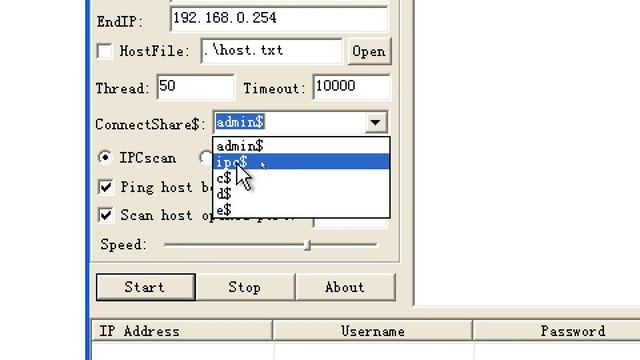The width and height of the screenshot is (640, 360).
Task: Toggle the Scan host open port checkbox
Action: [x=106, y=215]
